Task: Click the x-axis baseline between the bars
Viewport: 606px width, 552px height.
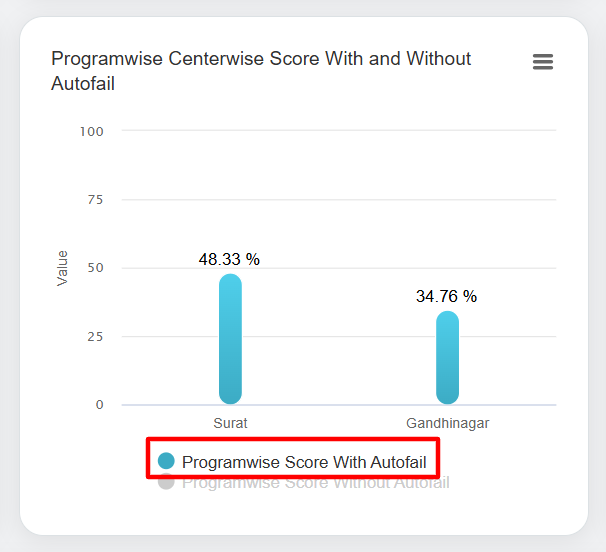Action: (x=338, y=405)
